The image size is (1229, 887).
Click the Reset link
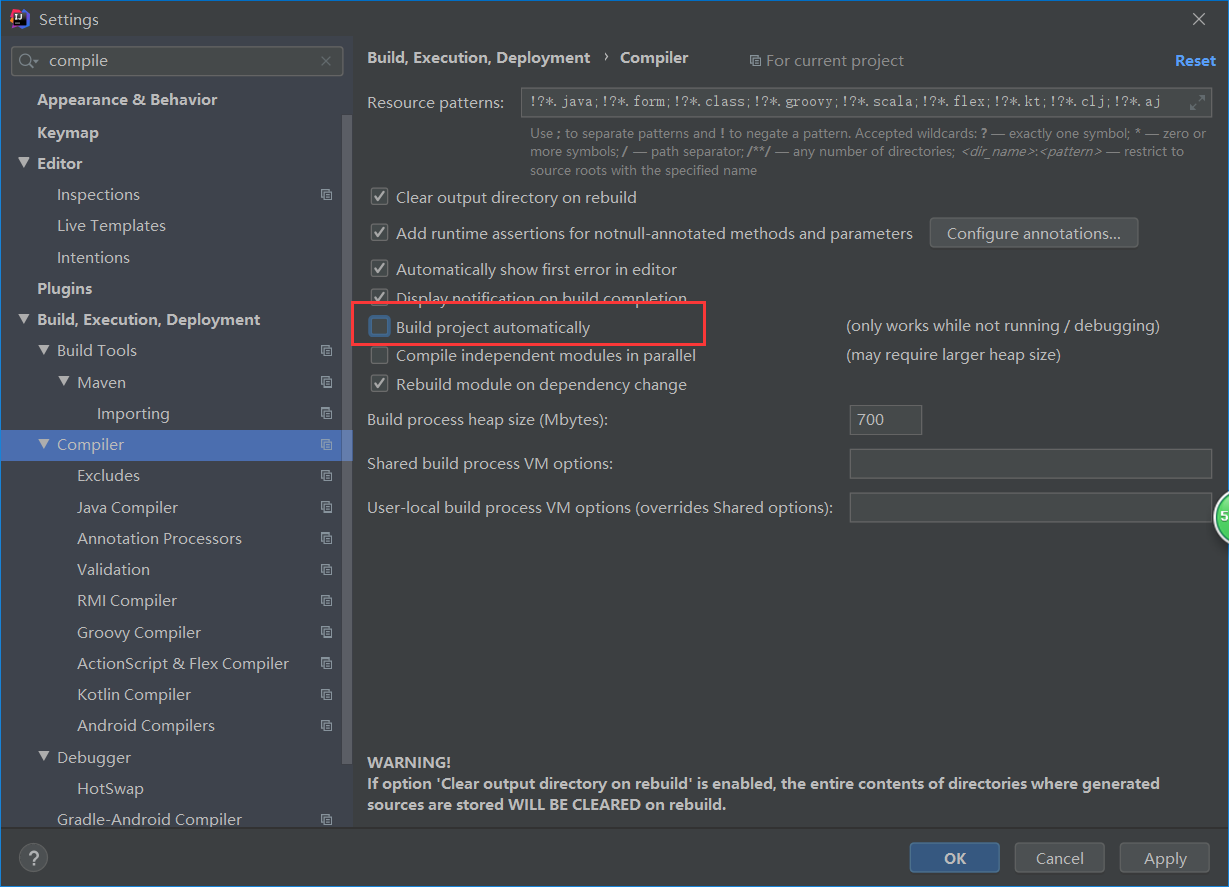(x=1194, y=61)
